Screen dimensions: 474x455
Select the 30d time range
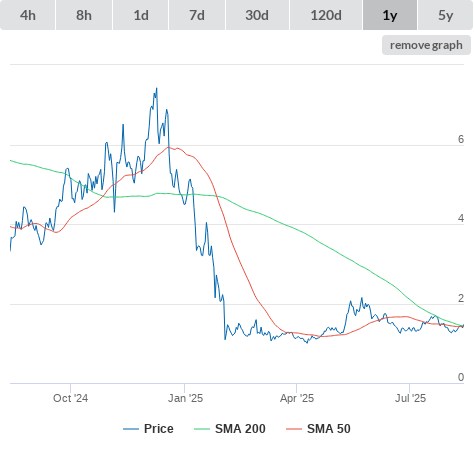click(257, 15)
